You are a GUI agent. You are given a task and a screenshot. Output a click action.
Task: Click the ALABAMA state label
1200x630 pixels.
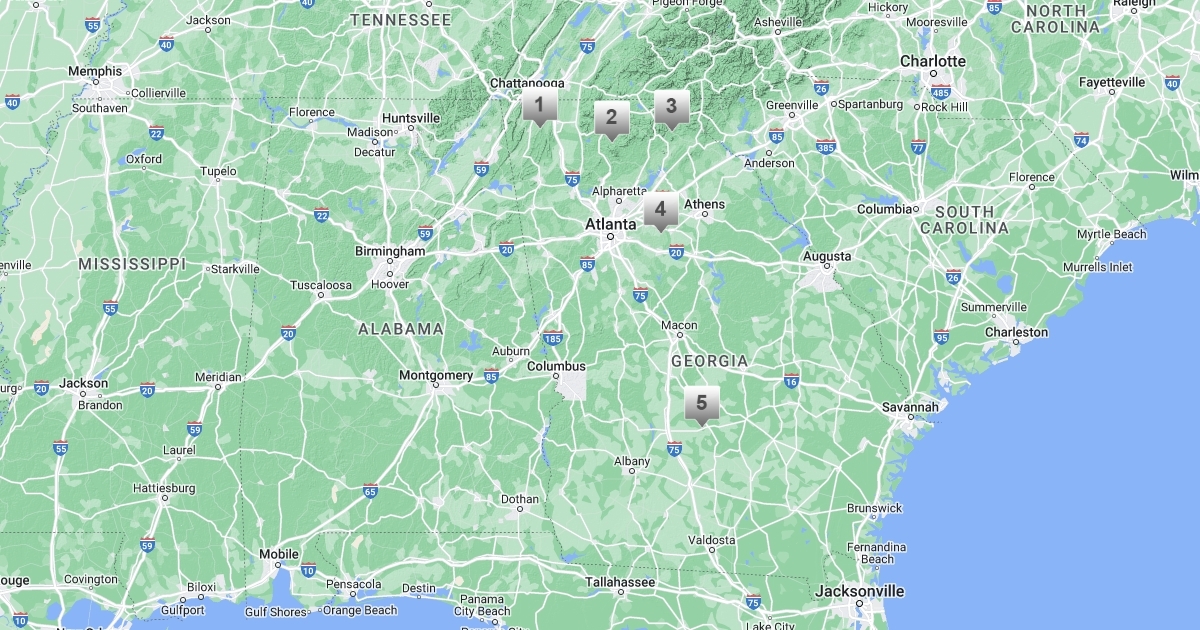click(x=400, y=329)
